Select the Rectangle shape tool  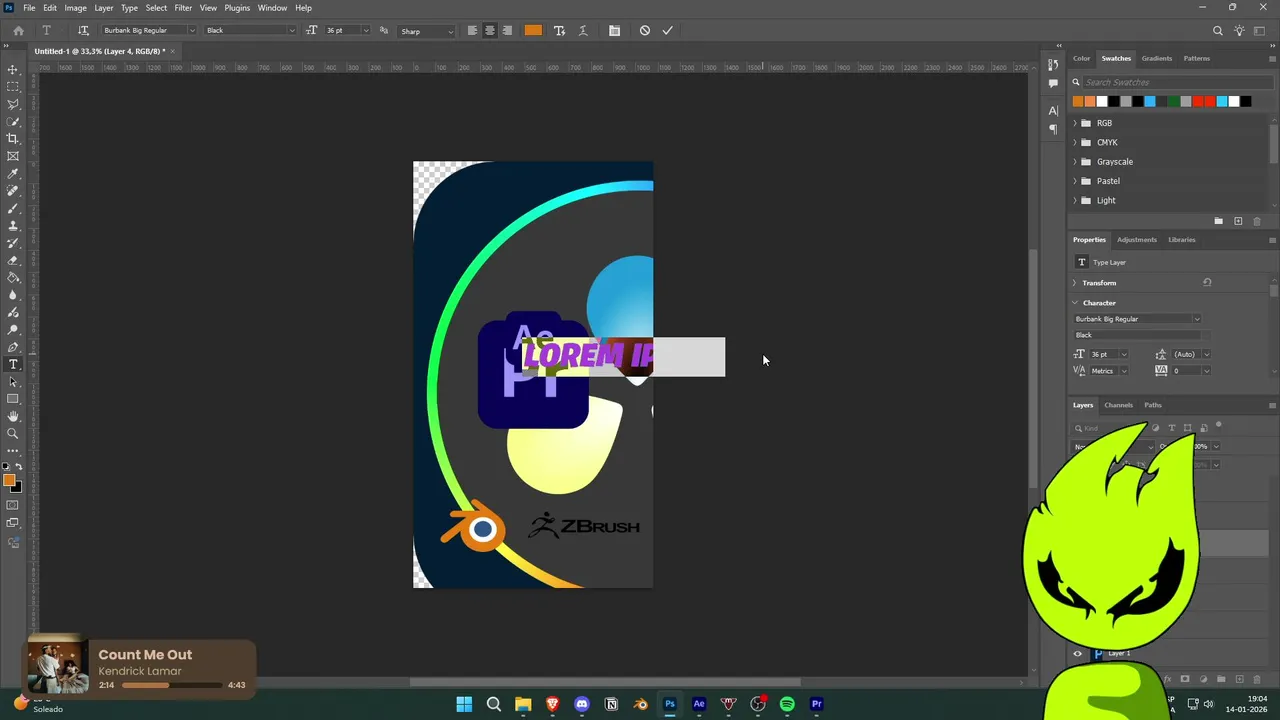13,399
